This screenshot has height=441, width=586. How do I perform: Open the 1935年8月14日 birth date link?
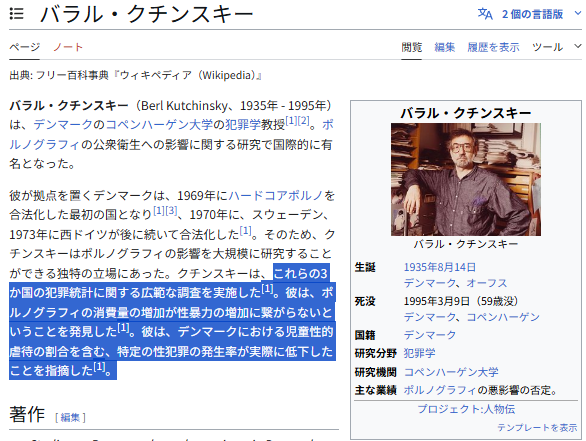point(440,267)
